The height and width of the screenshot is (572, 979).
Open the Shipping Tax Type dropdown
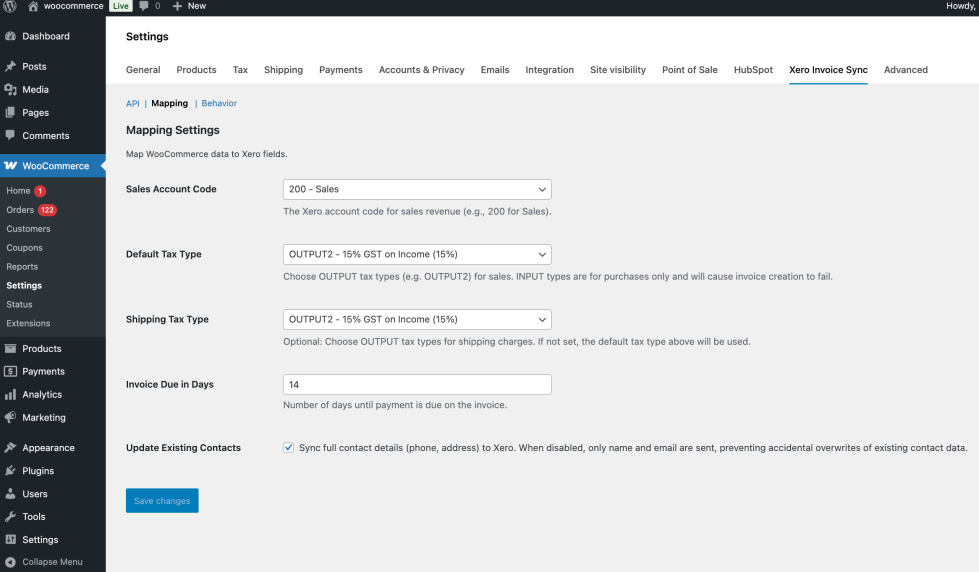(417, 319)
